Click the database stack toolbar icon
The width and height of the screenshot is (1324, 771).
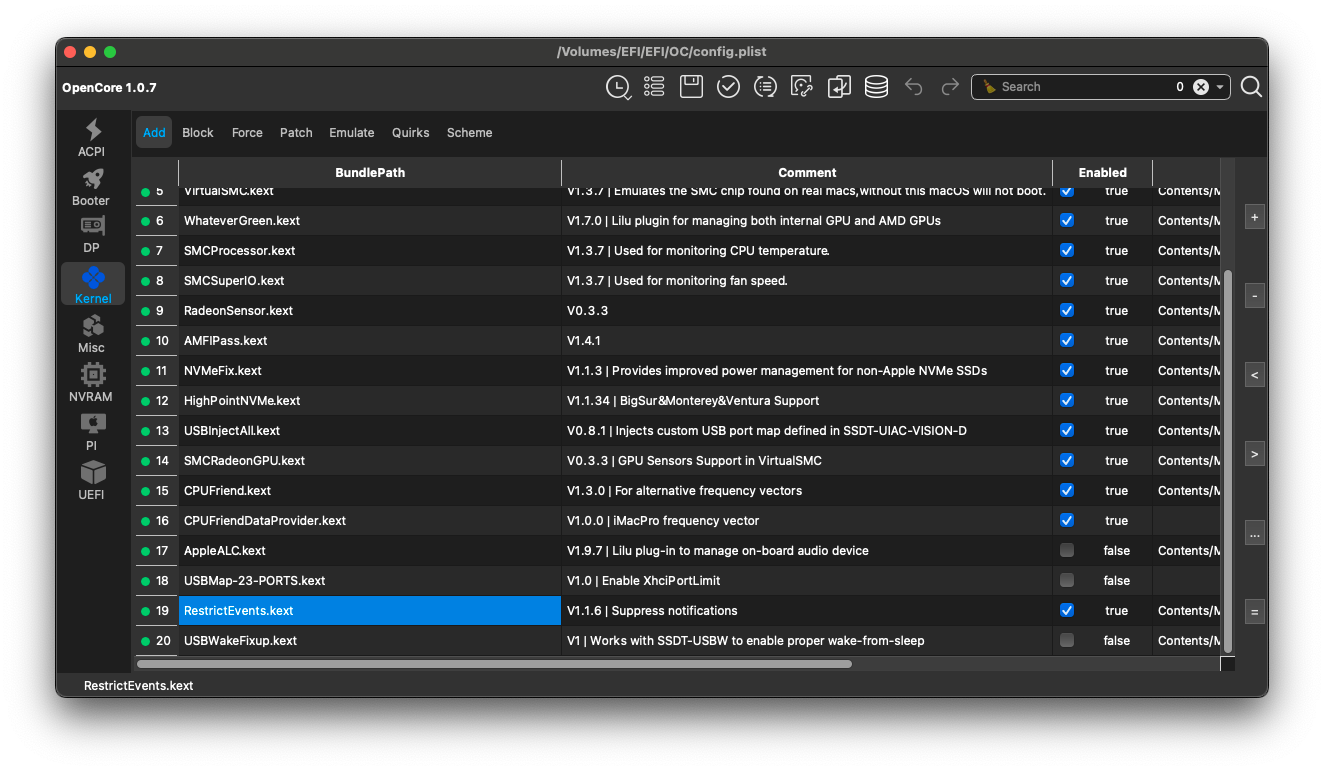[x=876, y=87]
